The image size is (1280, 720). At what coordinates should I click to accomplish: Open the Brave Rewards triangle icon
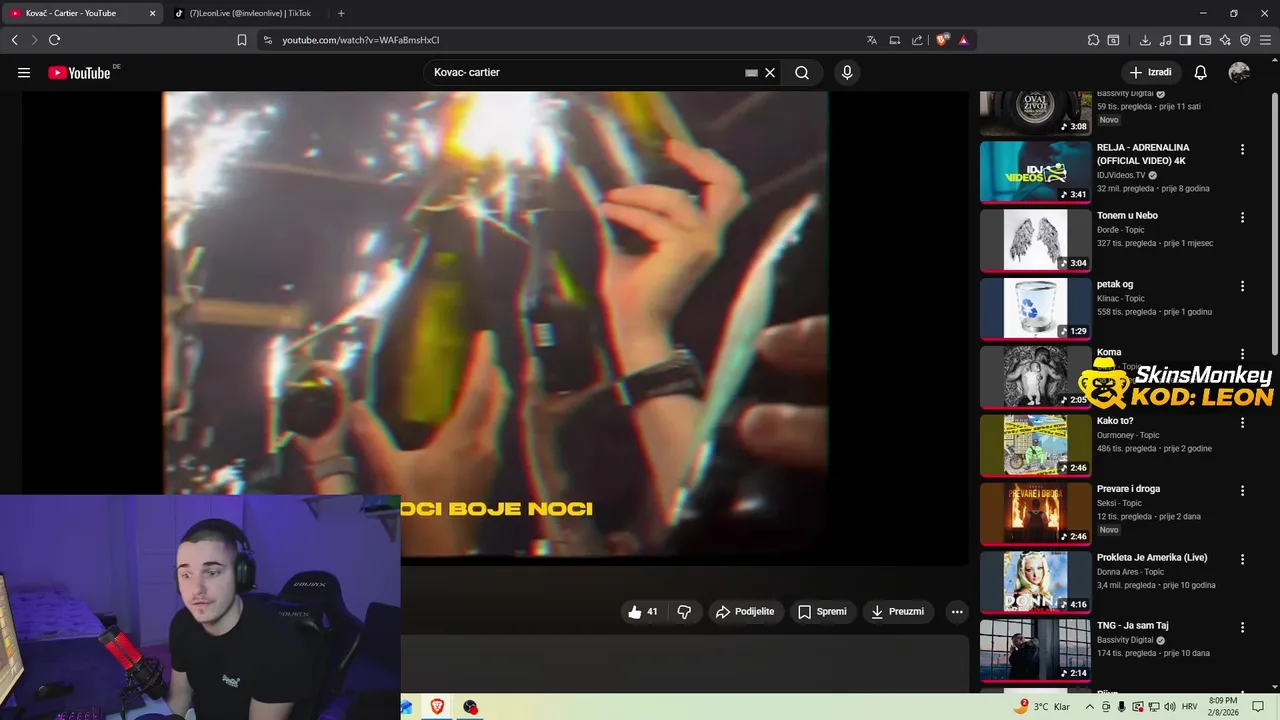tap(963, 40)
